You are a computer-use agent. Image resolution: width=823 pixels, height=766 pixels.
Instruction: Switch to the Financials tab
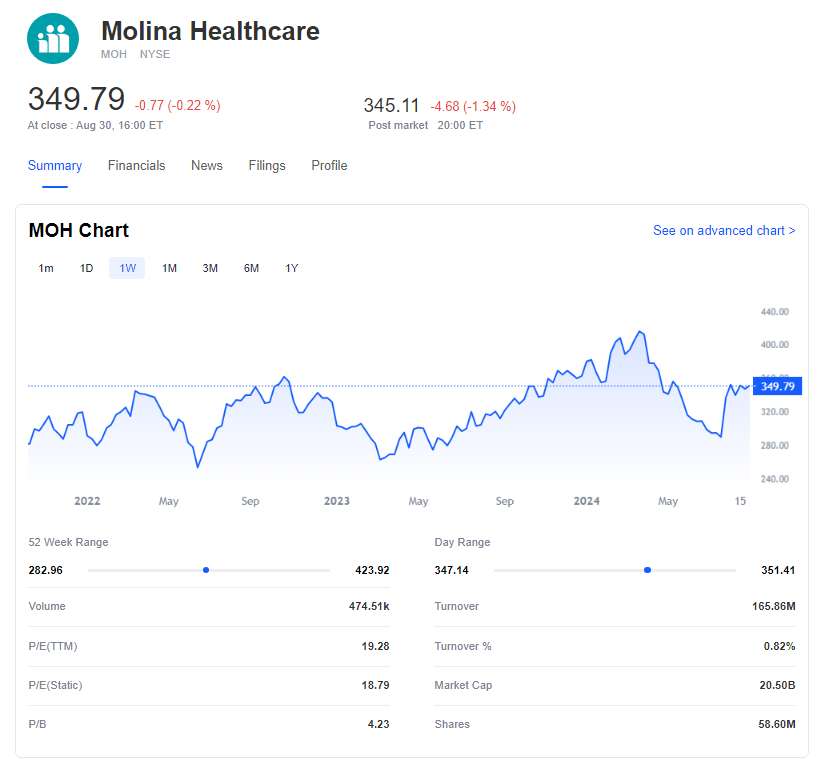click(x=137, y=166)
